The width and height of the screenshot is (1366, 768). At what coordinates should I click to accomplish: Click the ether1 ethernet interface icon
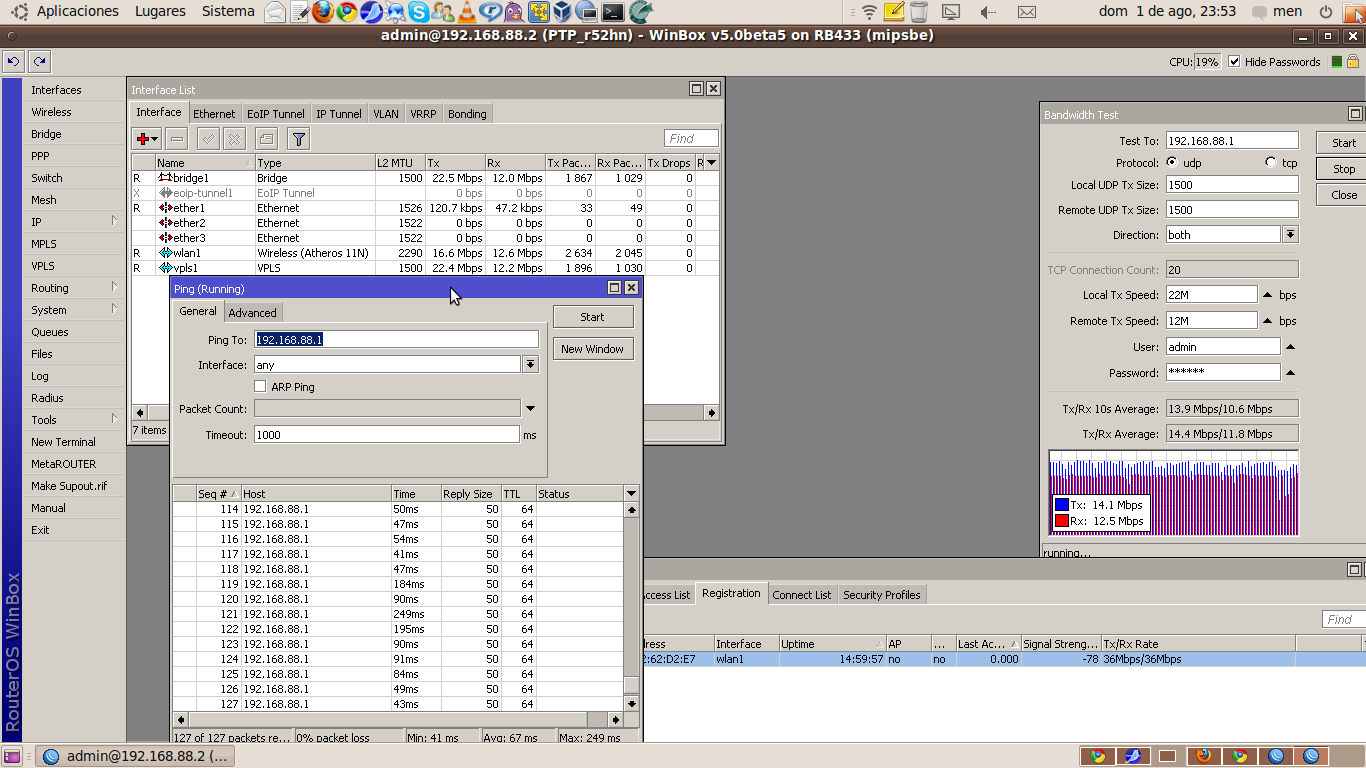(x=165, y=208)
